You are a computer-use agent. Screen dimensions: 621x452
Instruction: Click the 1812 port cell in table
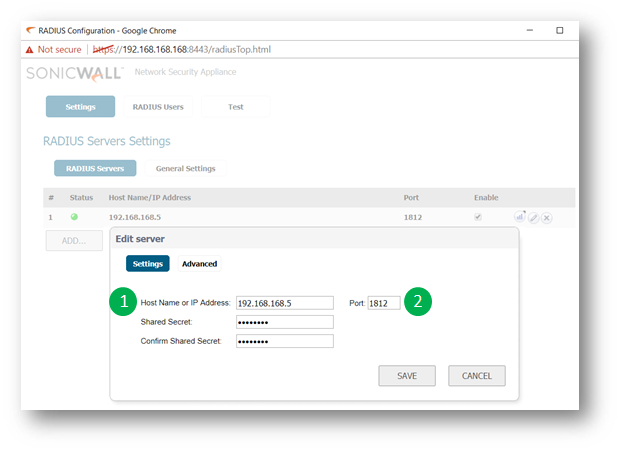pyautogui.click(x=413, y=217)
